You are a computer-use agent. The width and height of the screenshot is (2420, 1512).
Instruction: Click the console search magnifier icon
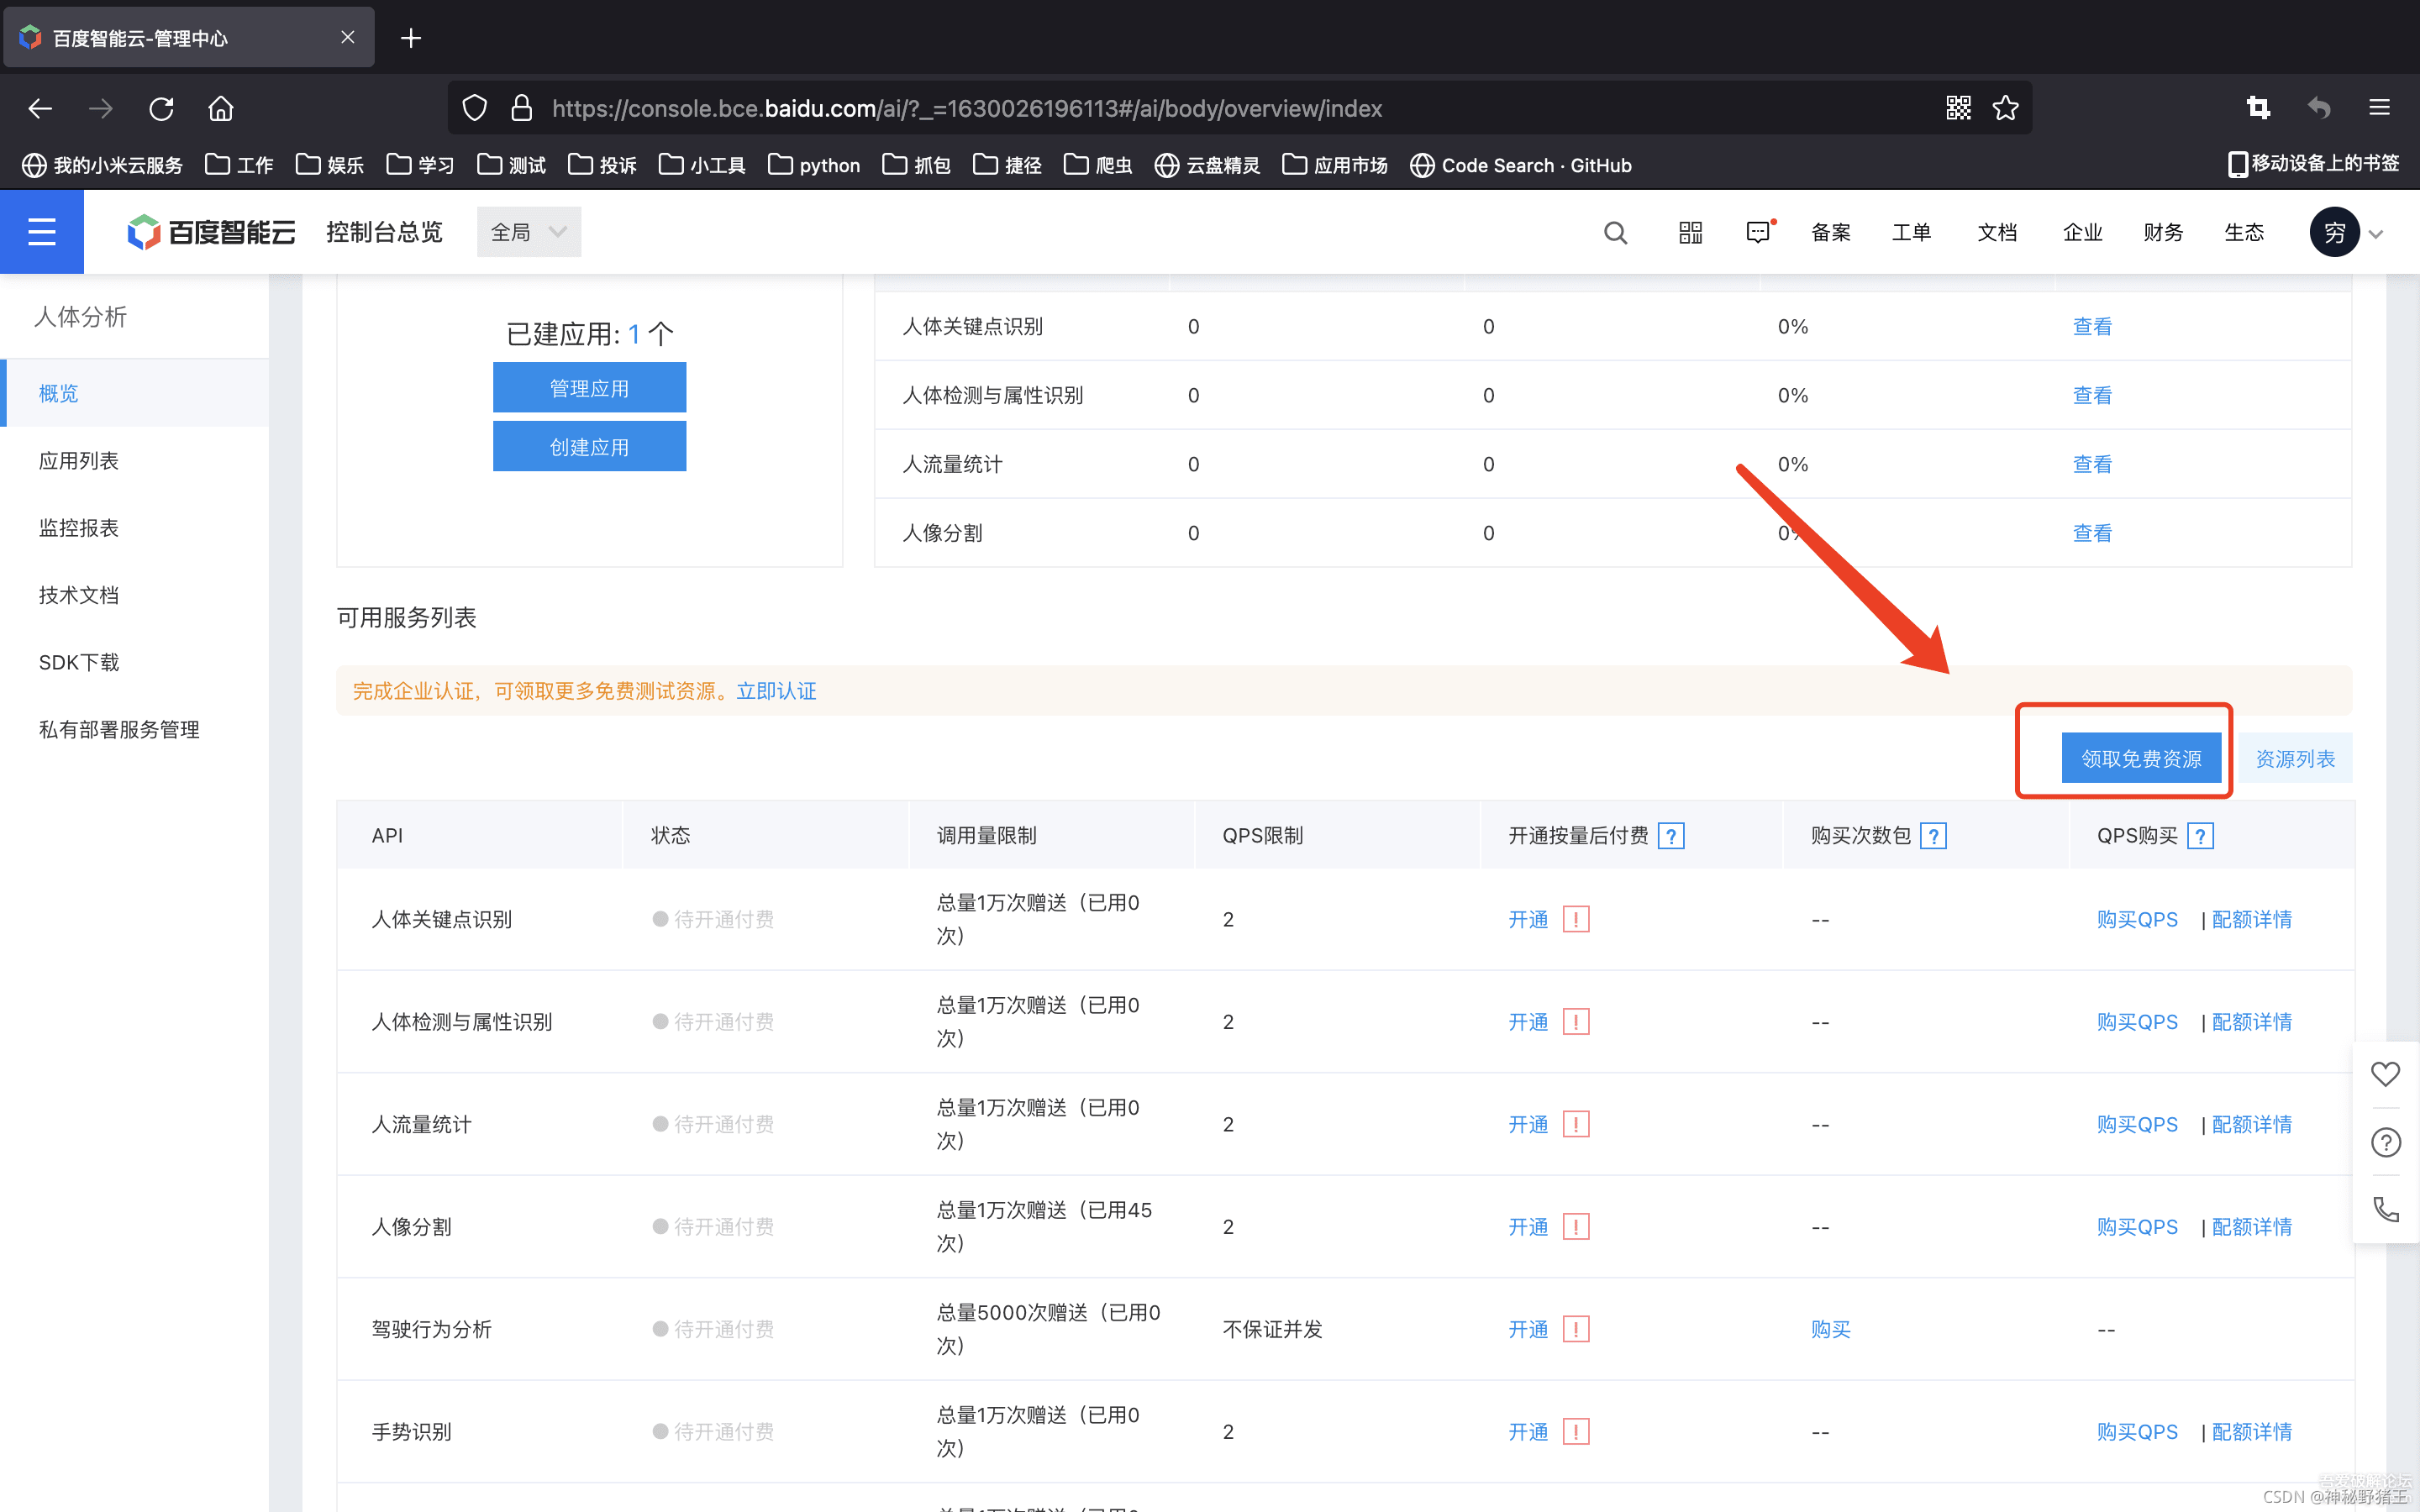point(1615,232)
